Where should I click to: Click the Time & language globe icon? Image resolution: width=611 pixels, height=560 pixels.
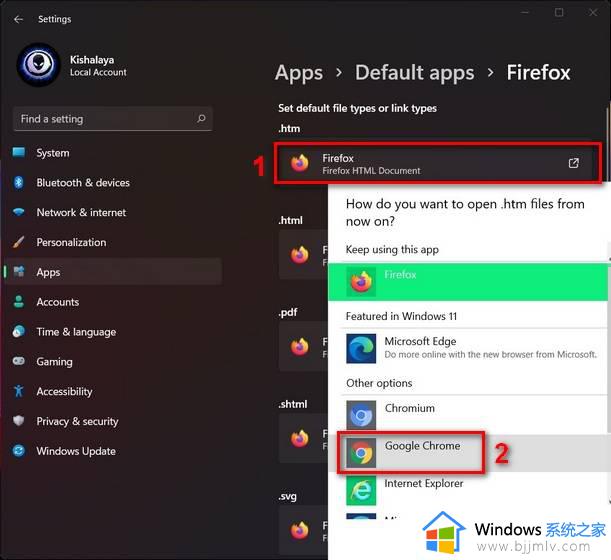tap(18, 332)
